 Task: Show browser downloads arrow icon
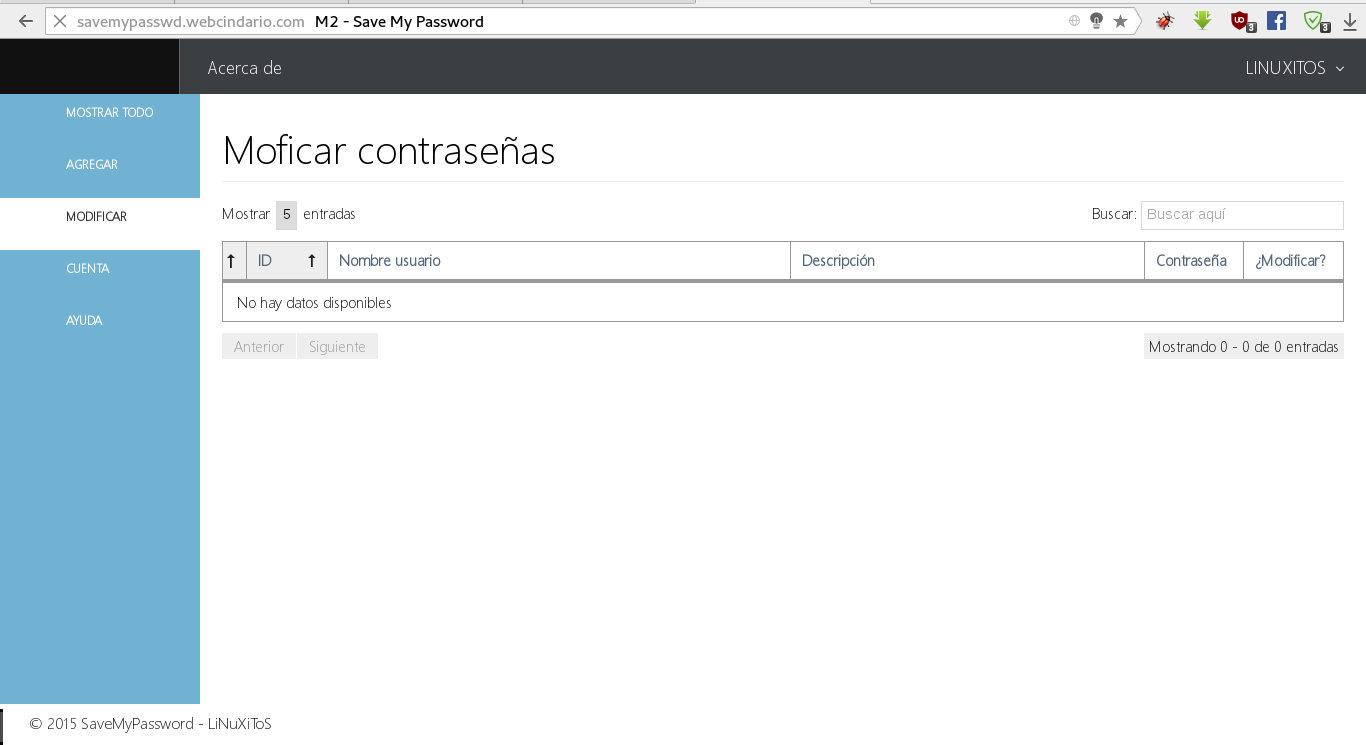(1350, 21)
